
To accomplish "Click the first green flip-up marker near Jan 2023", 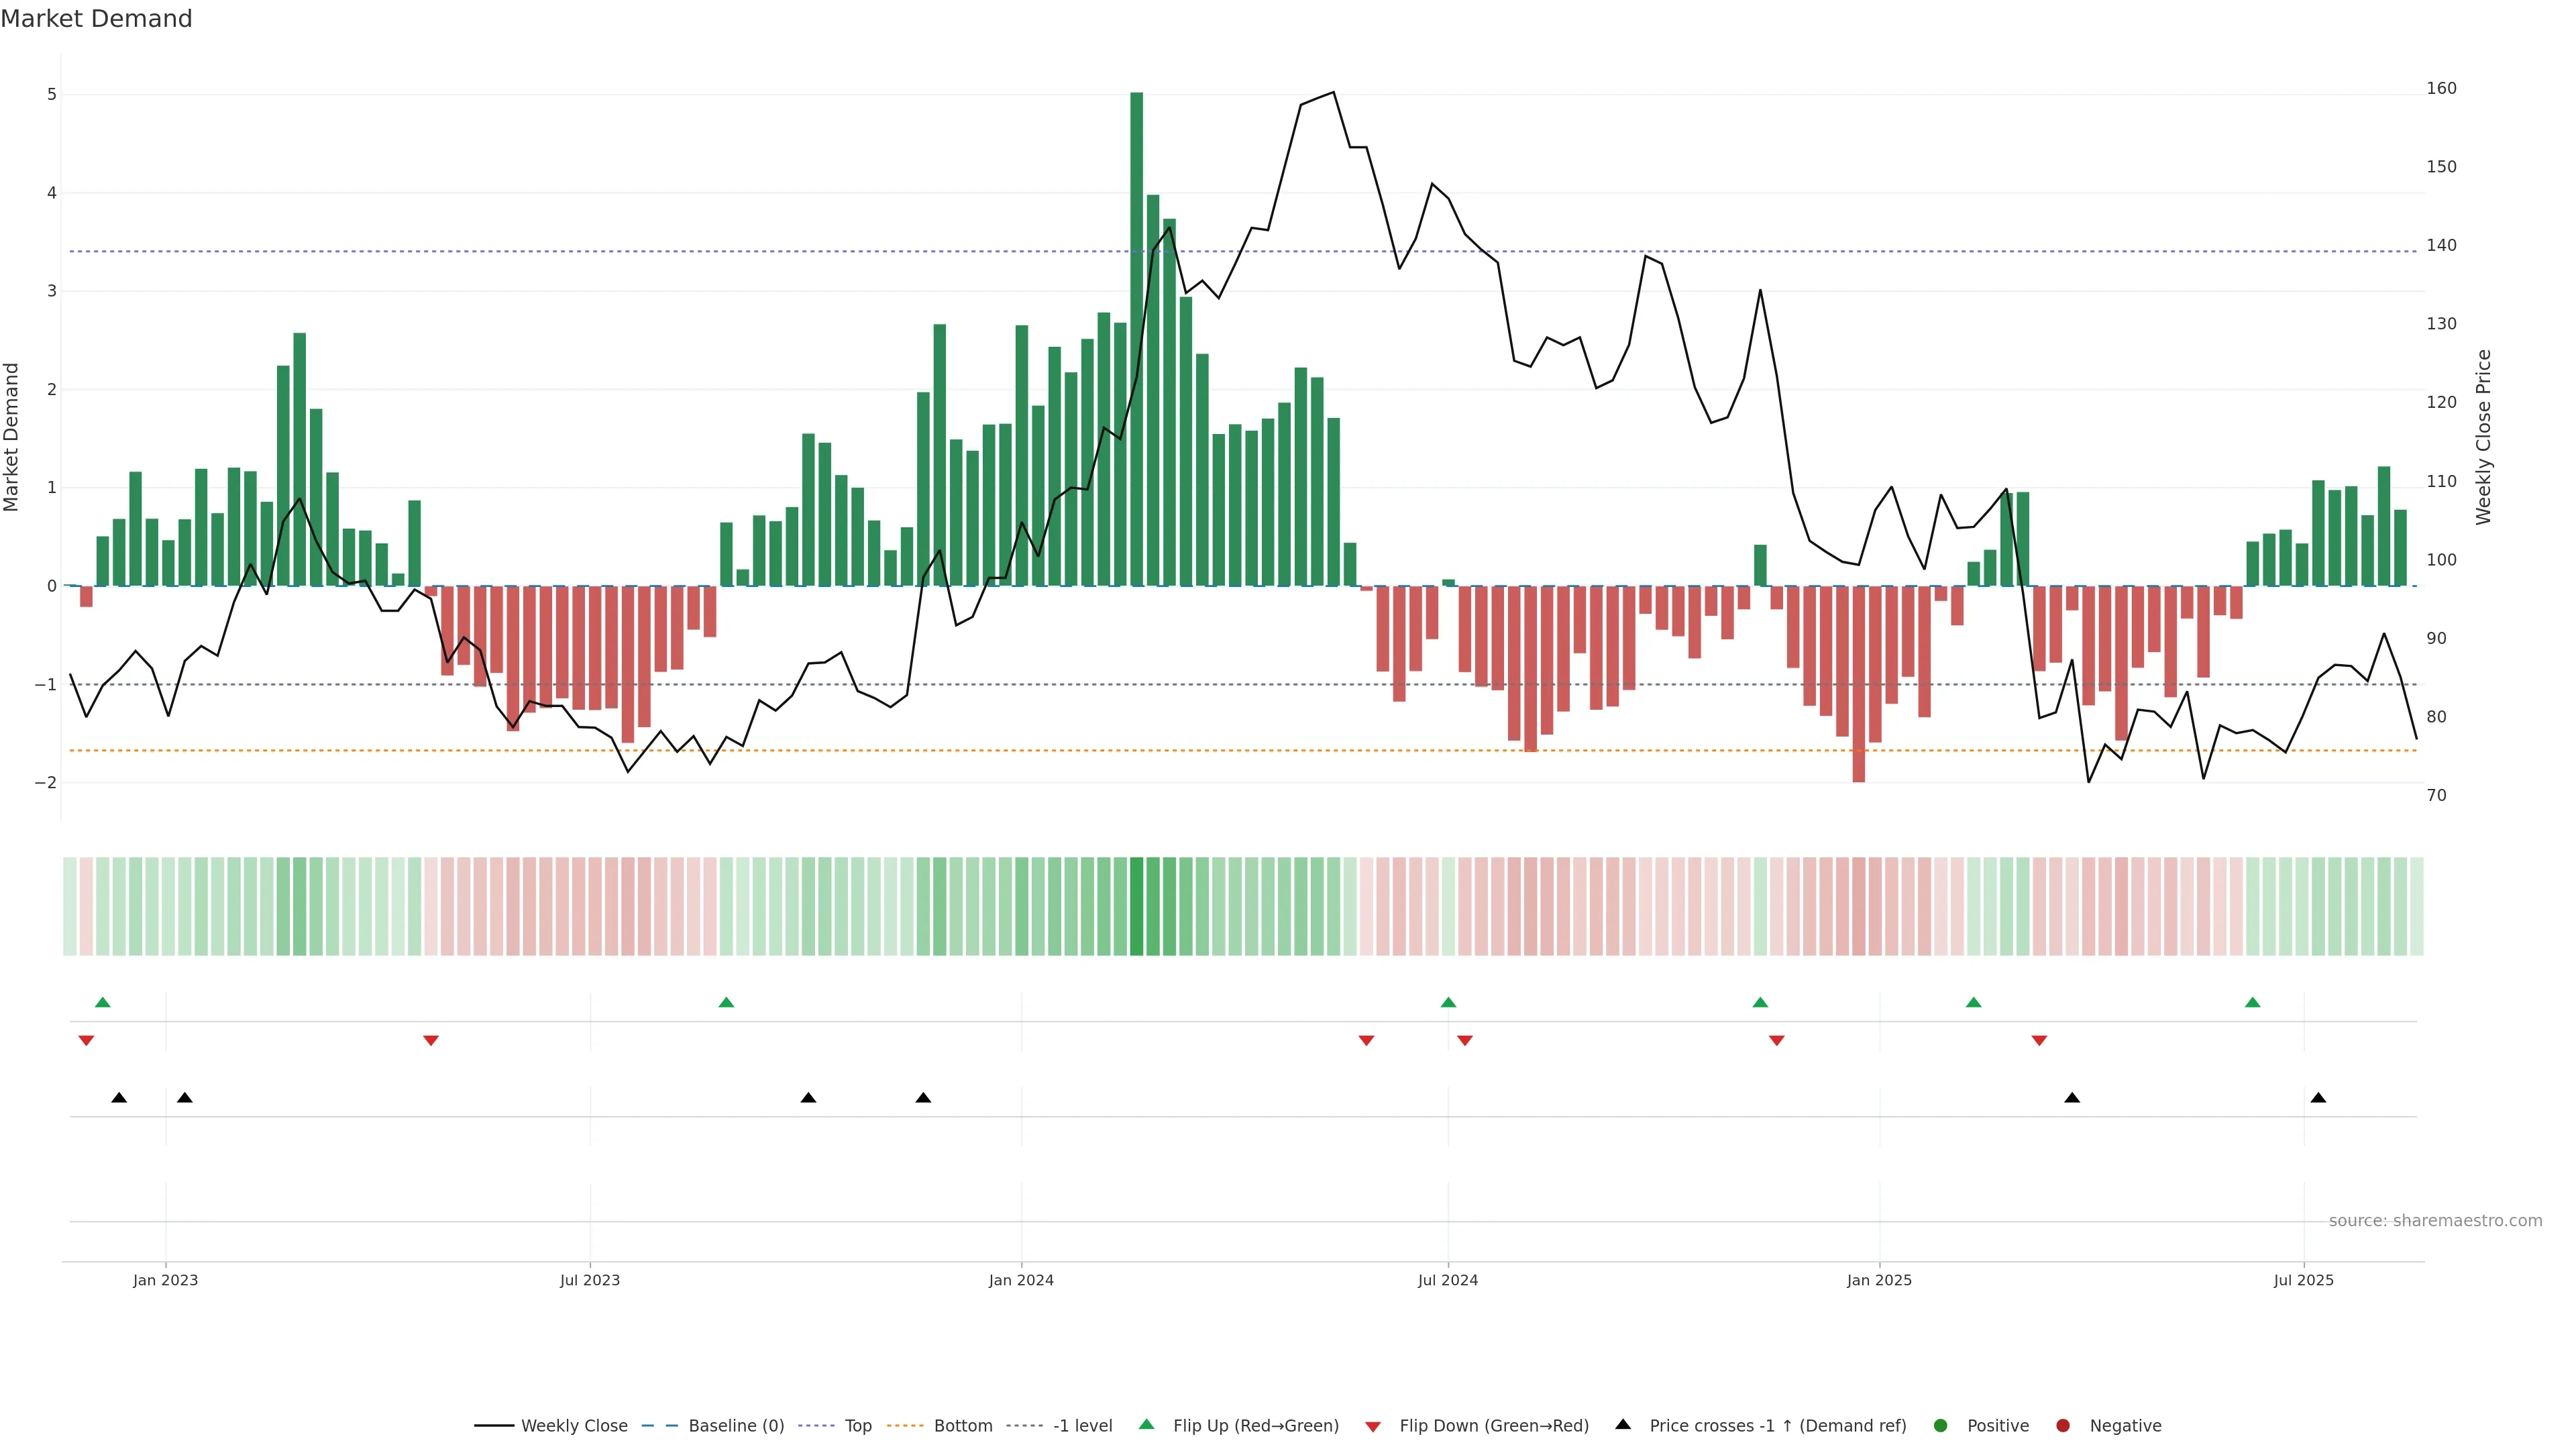I will 102,1002.
